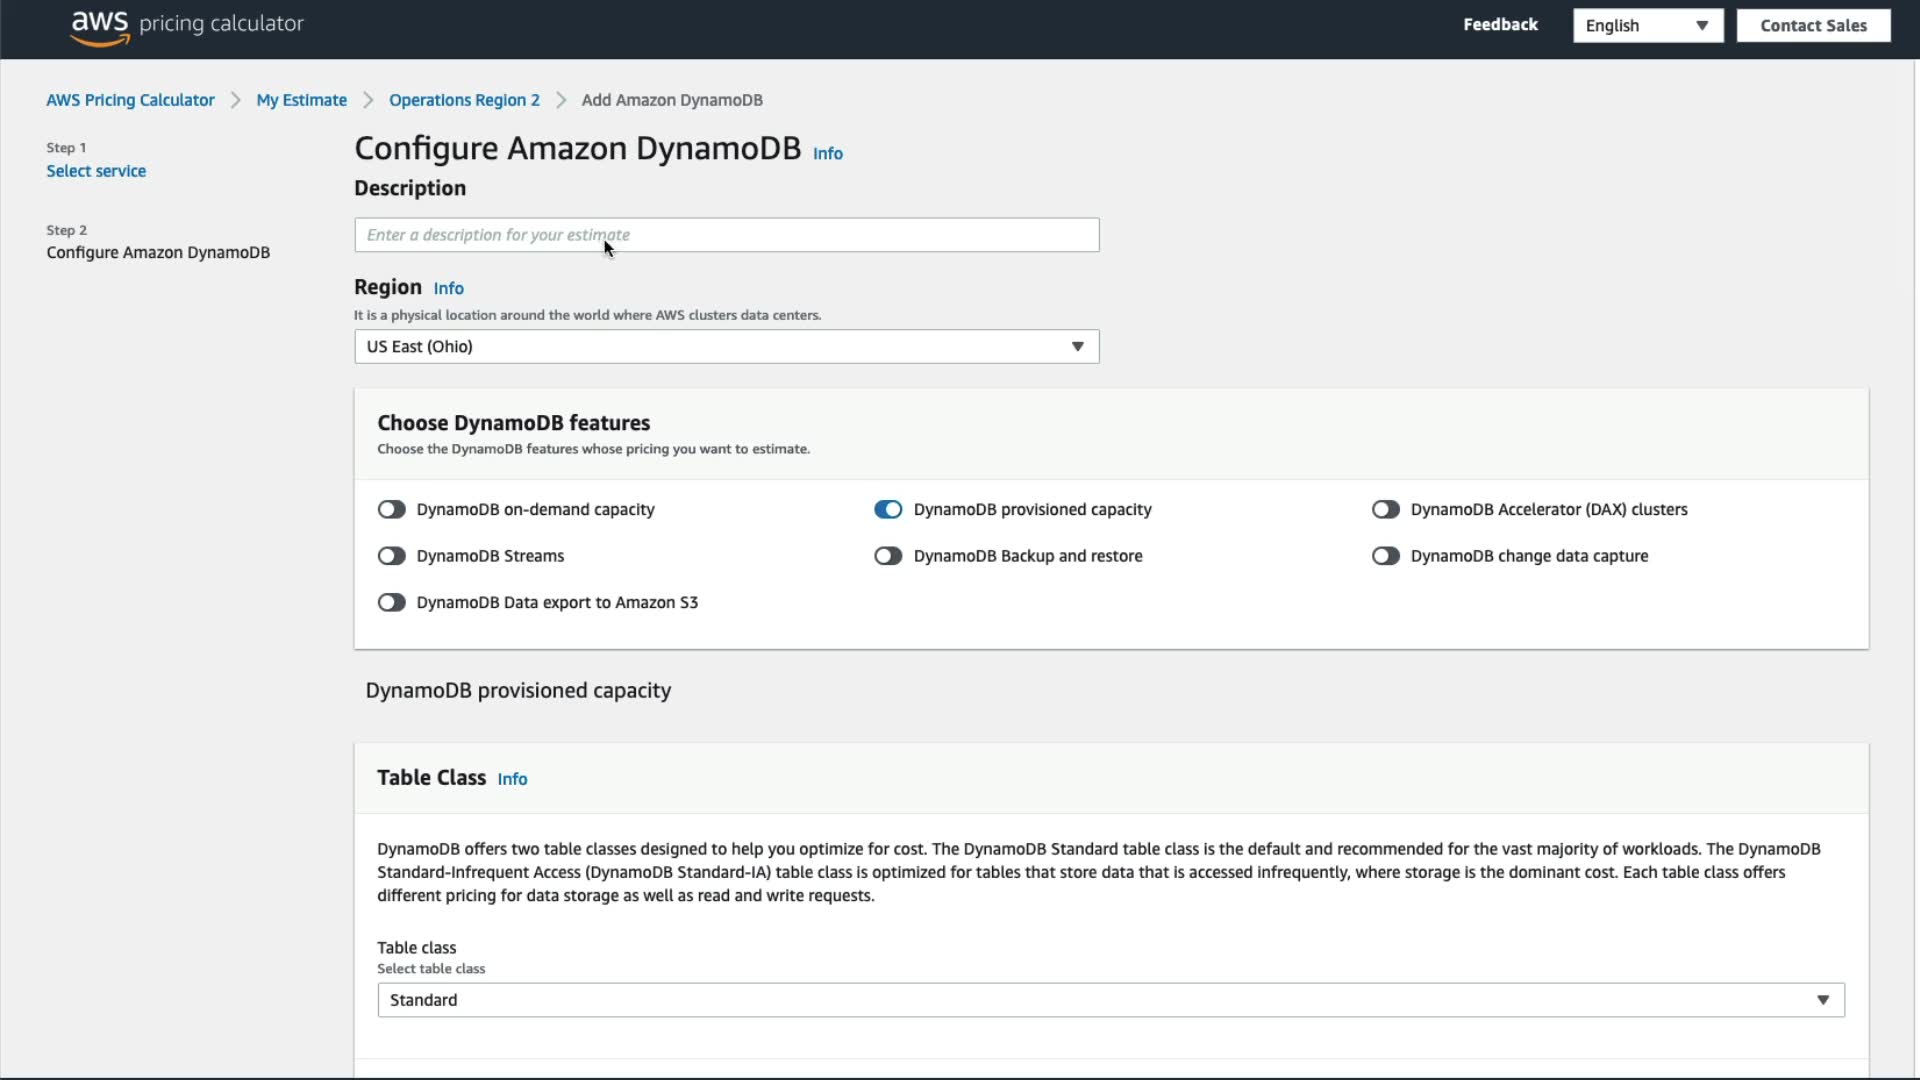The width and height of the screenshot is (1920, 1080).
Task: Open the Info link next to Table Class
Action: (512, 779)
